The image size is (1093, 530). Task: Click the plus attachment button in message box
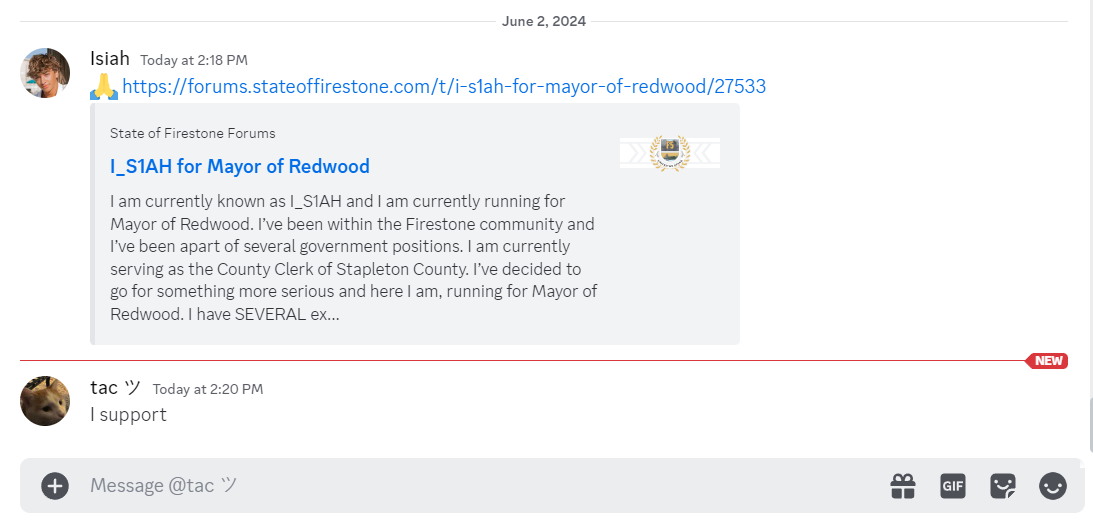(x=55, y=486)
